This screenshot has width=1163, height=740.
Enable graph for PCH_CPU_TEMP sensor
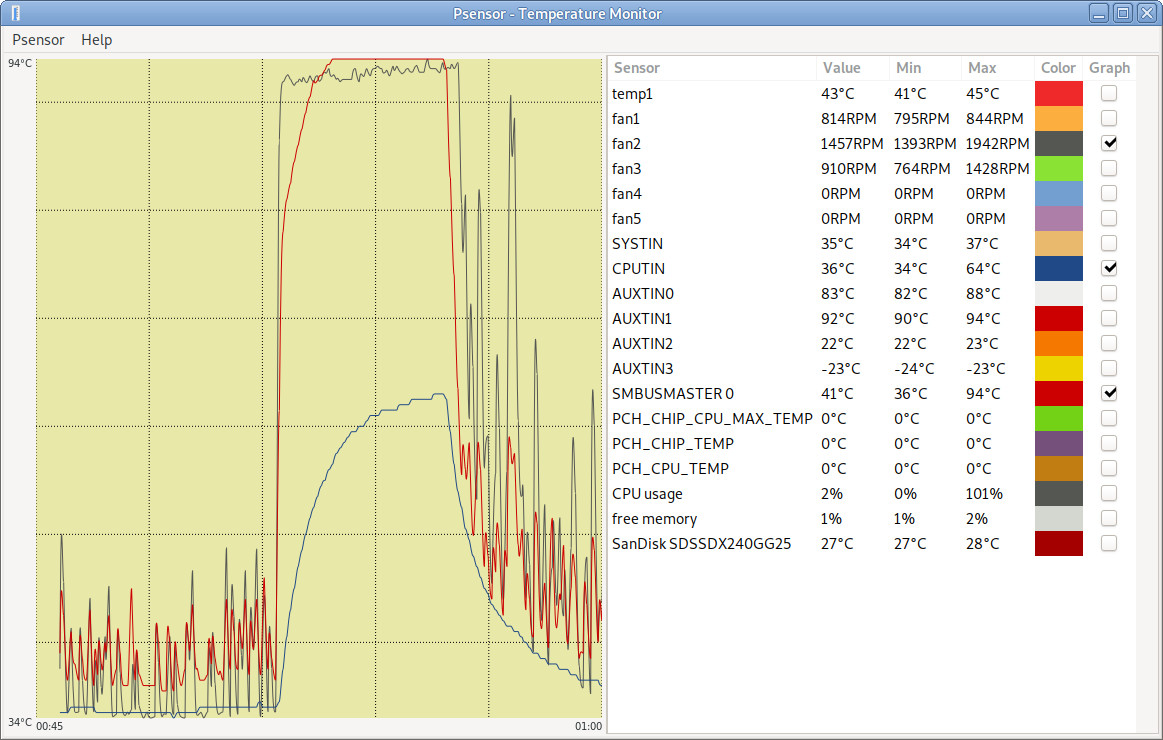pyautogui.click(x=1109, y=469)
